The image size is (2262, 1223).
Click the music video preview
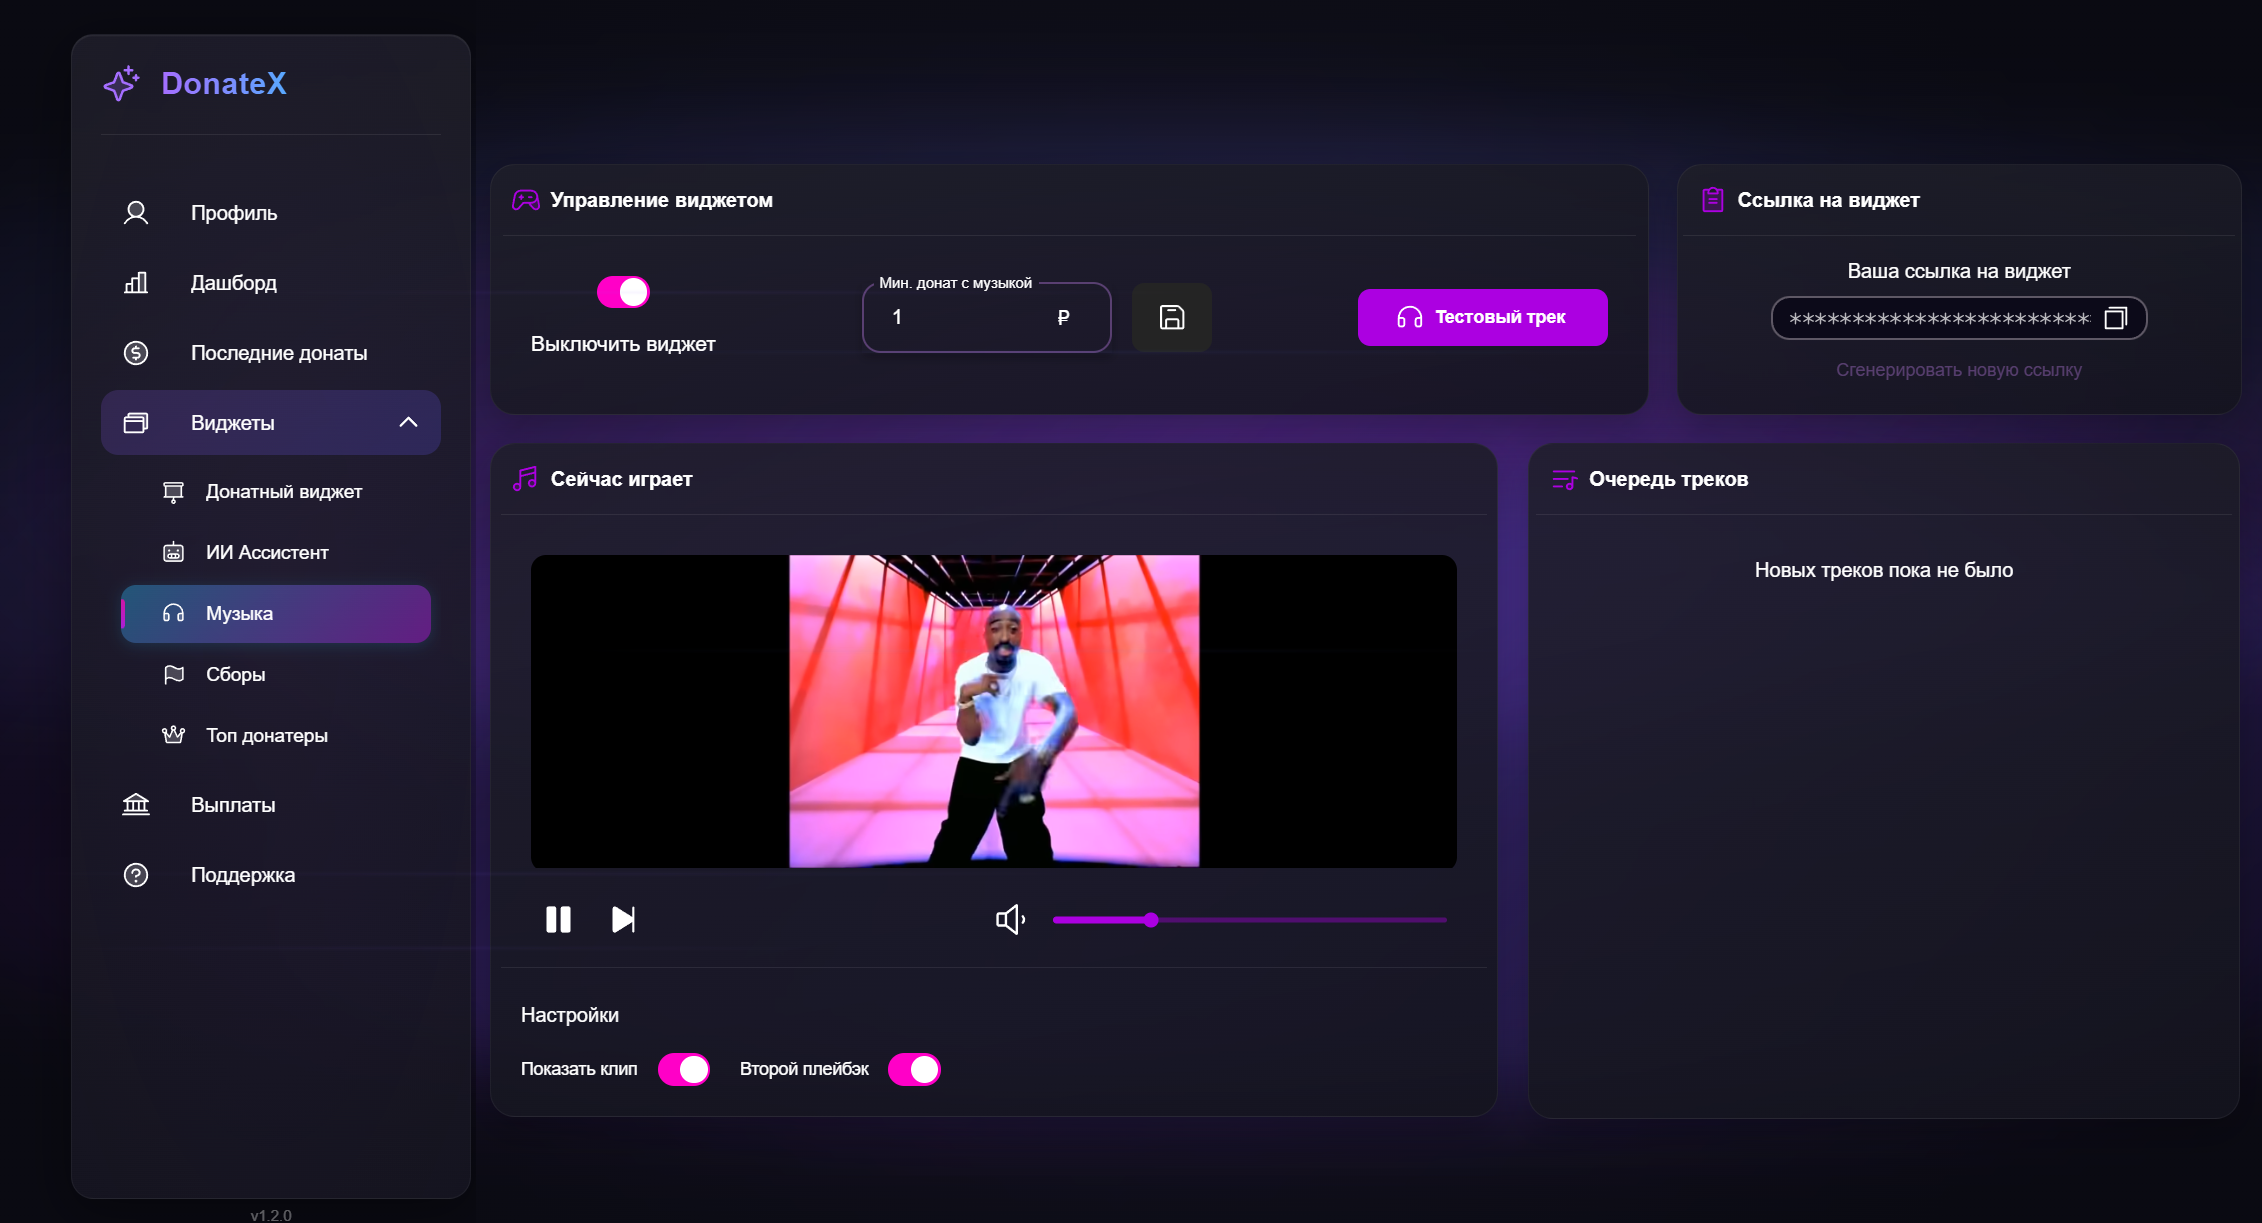point(993,711)
